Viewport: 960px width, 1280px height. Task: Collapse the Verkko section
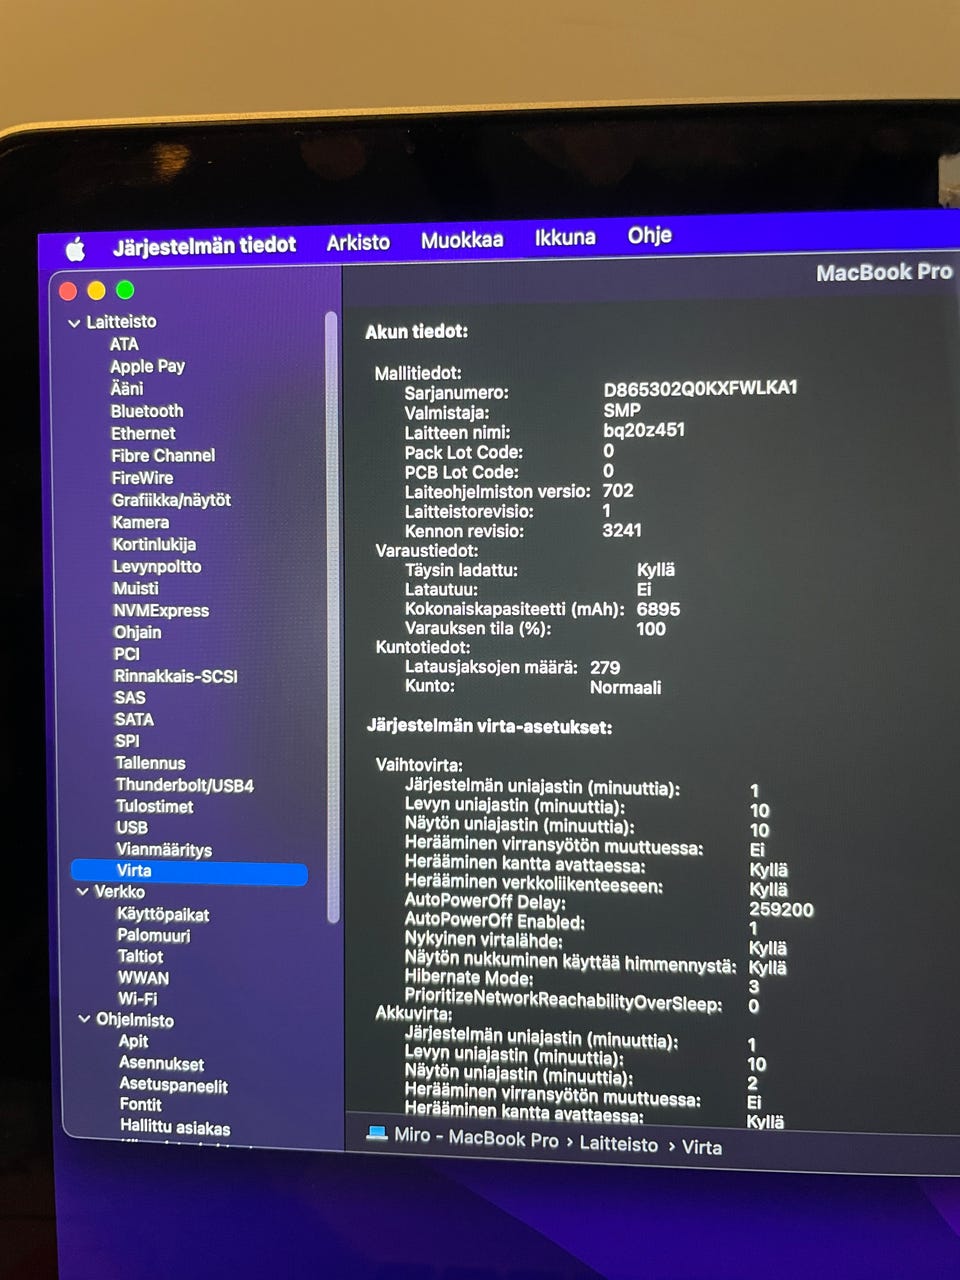[x=83, y=891]
